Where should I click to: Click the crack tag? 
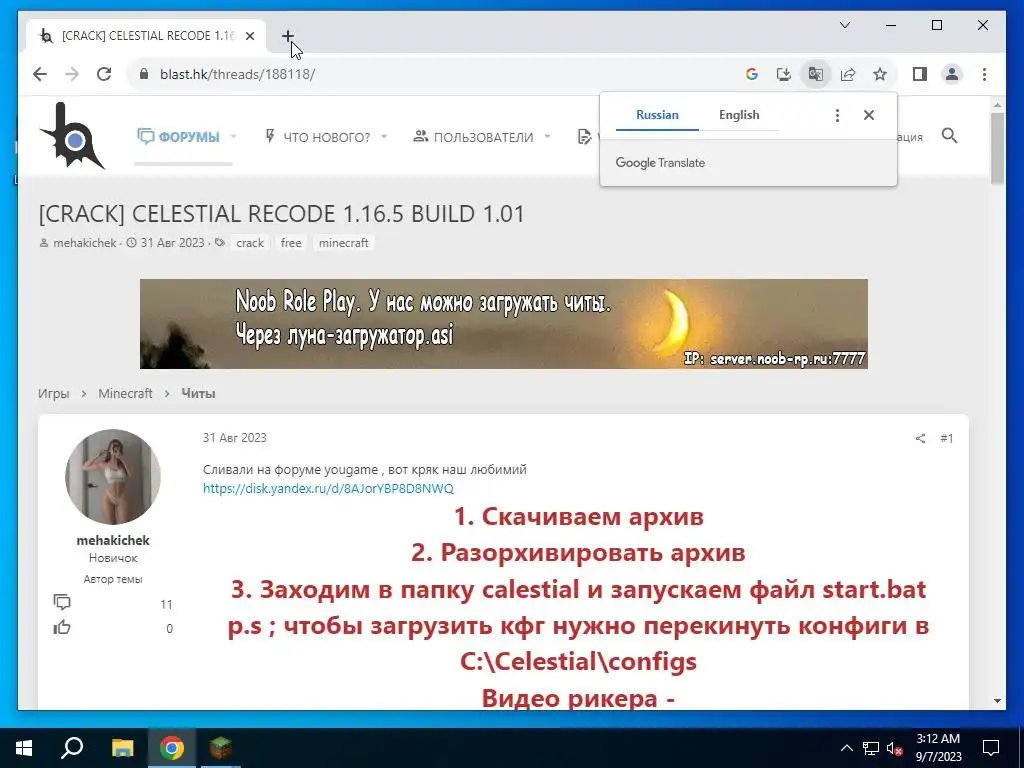pos(250,243)
